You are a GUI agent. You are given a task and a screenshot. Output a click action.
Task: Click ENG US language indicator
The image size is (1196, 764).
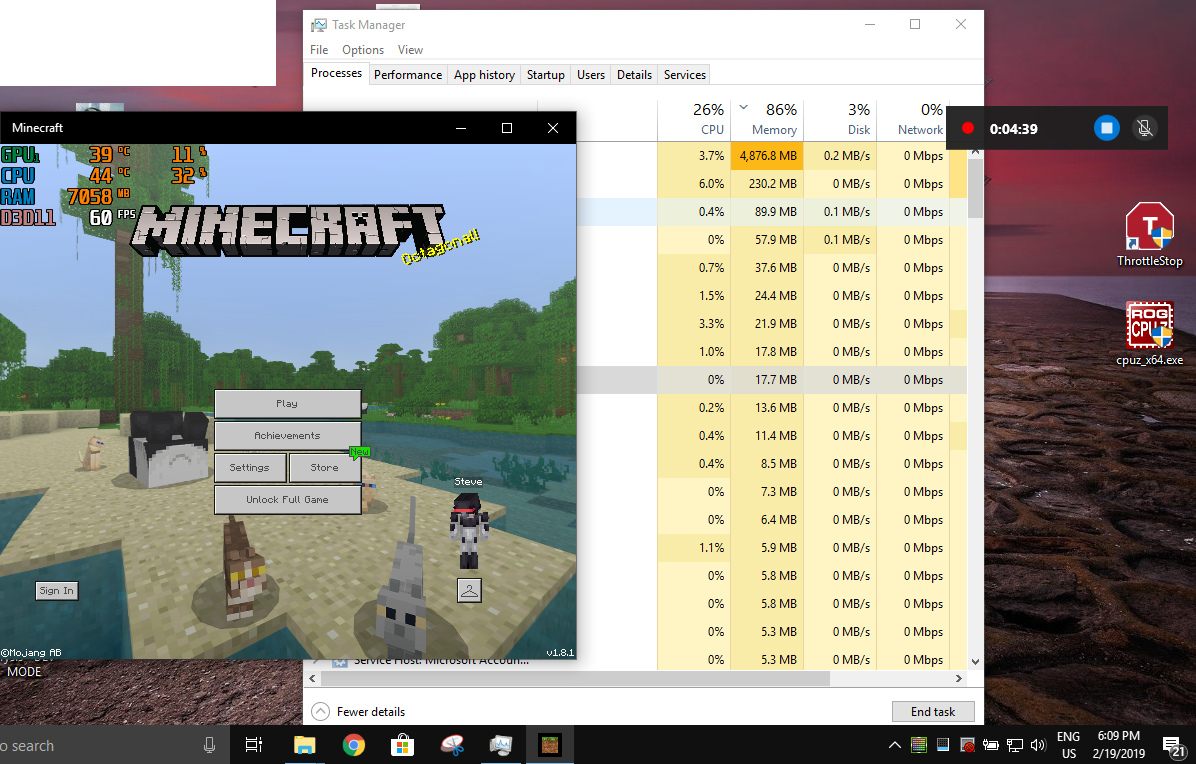tap(1069, 745)
